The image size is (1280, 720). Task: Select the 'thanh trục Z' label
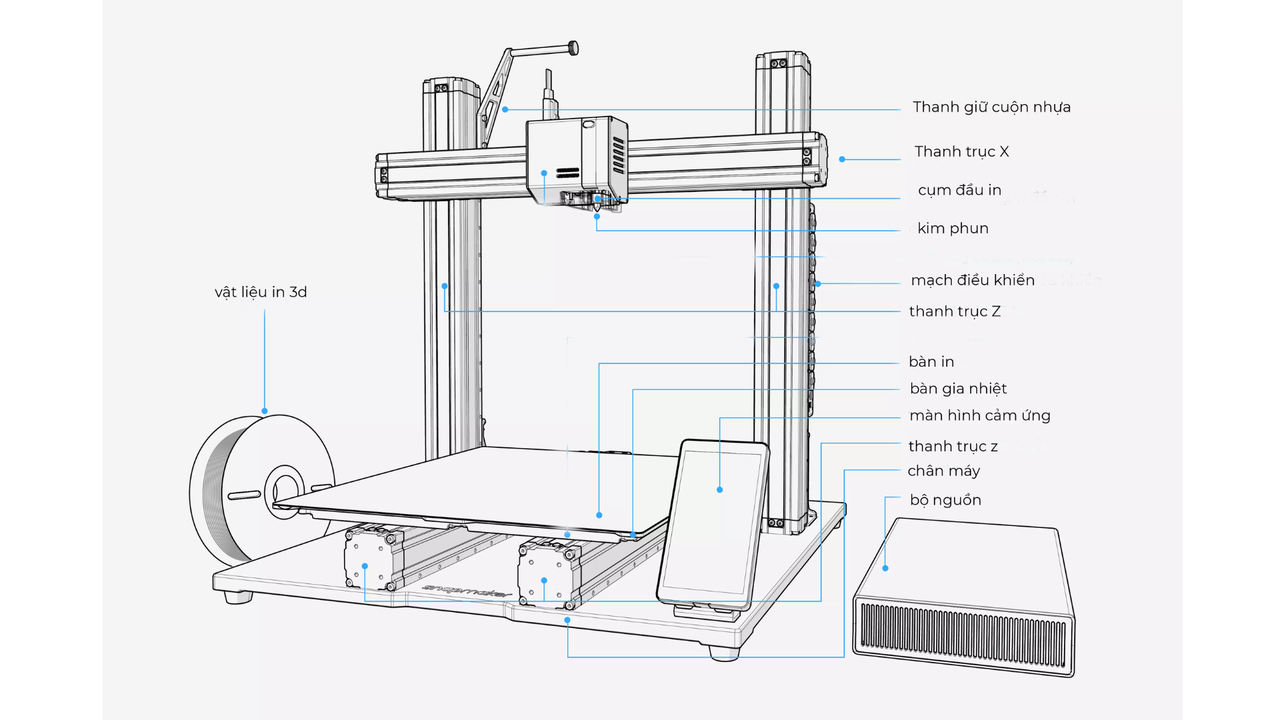pos(954,311)
